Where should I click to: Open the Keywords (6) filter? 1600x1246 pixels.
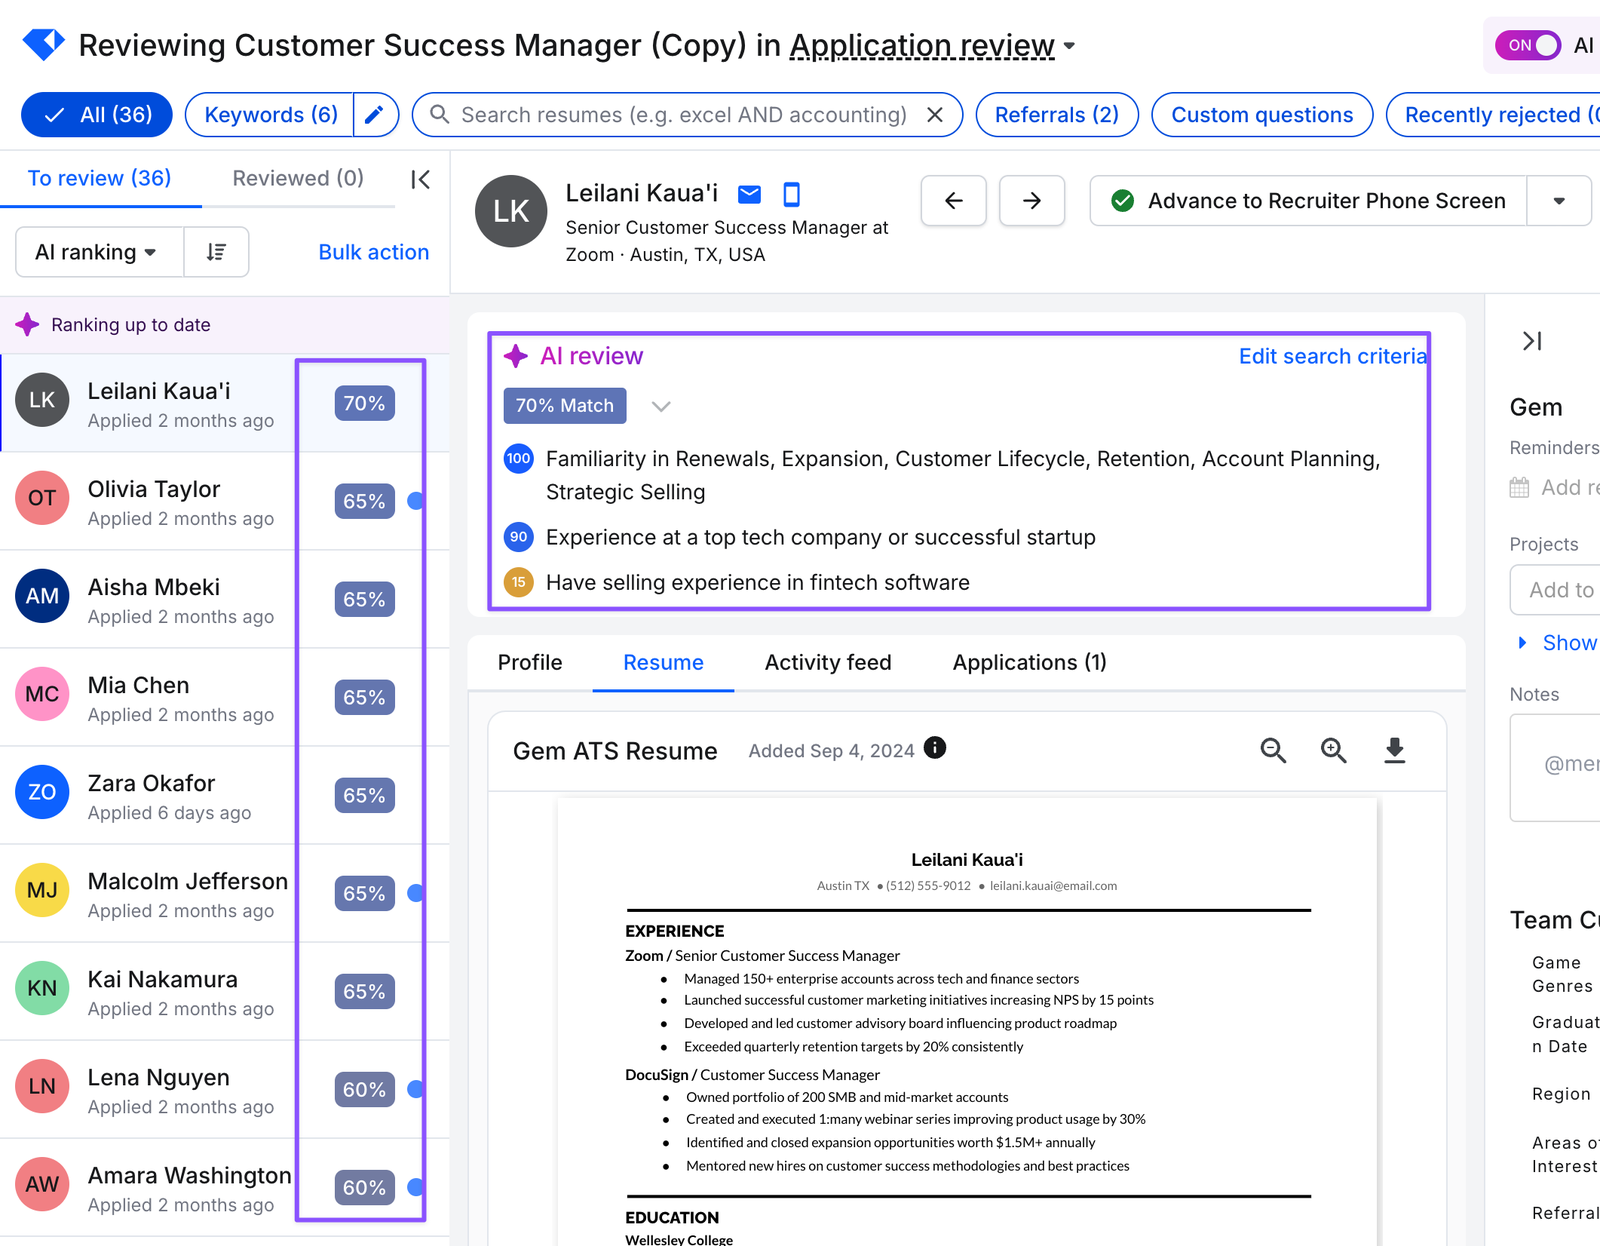click(x=271, y=115)
